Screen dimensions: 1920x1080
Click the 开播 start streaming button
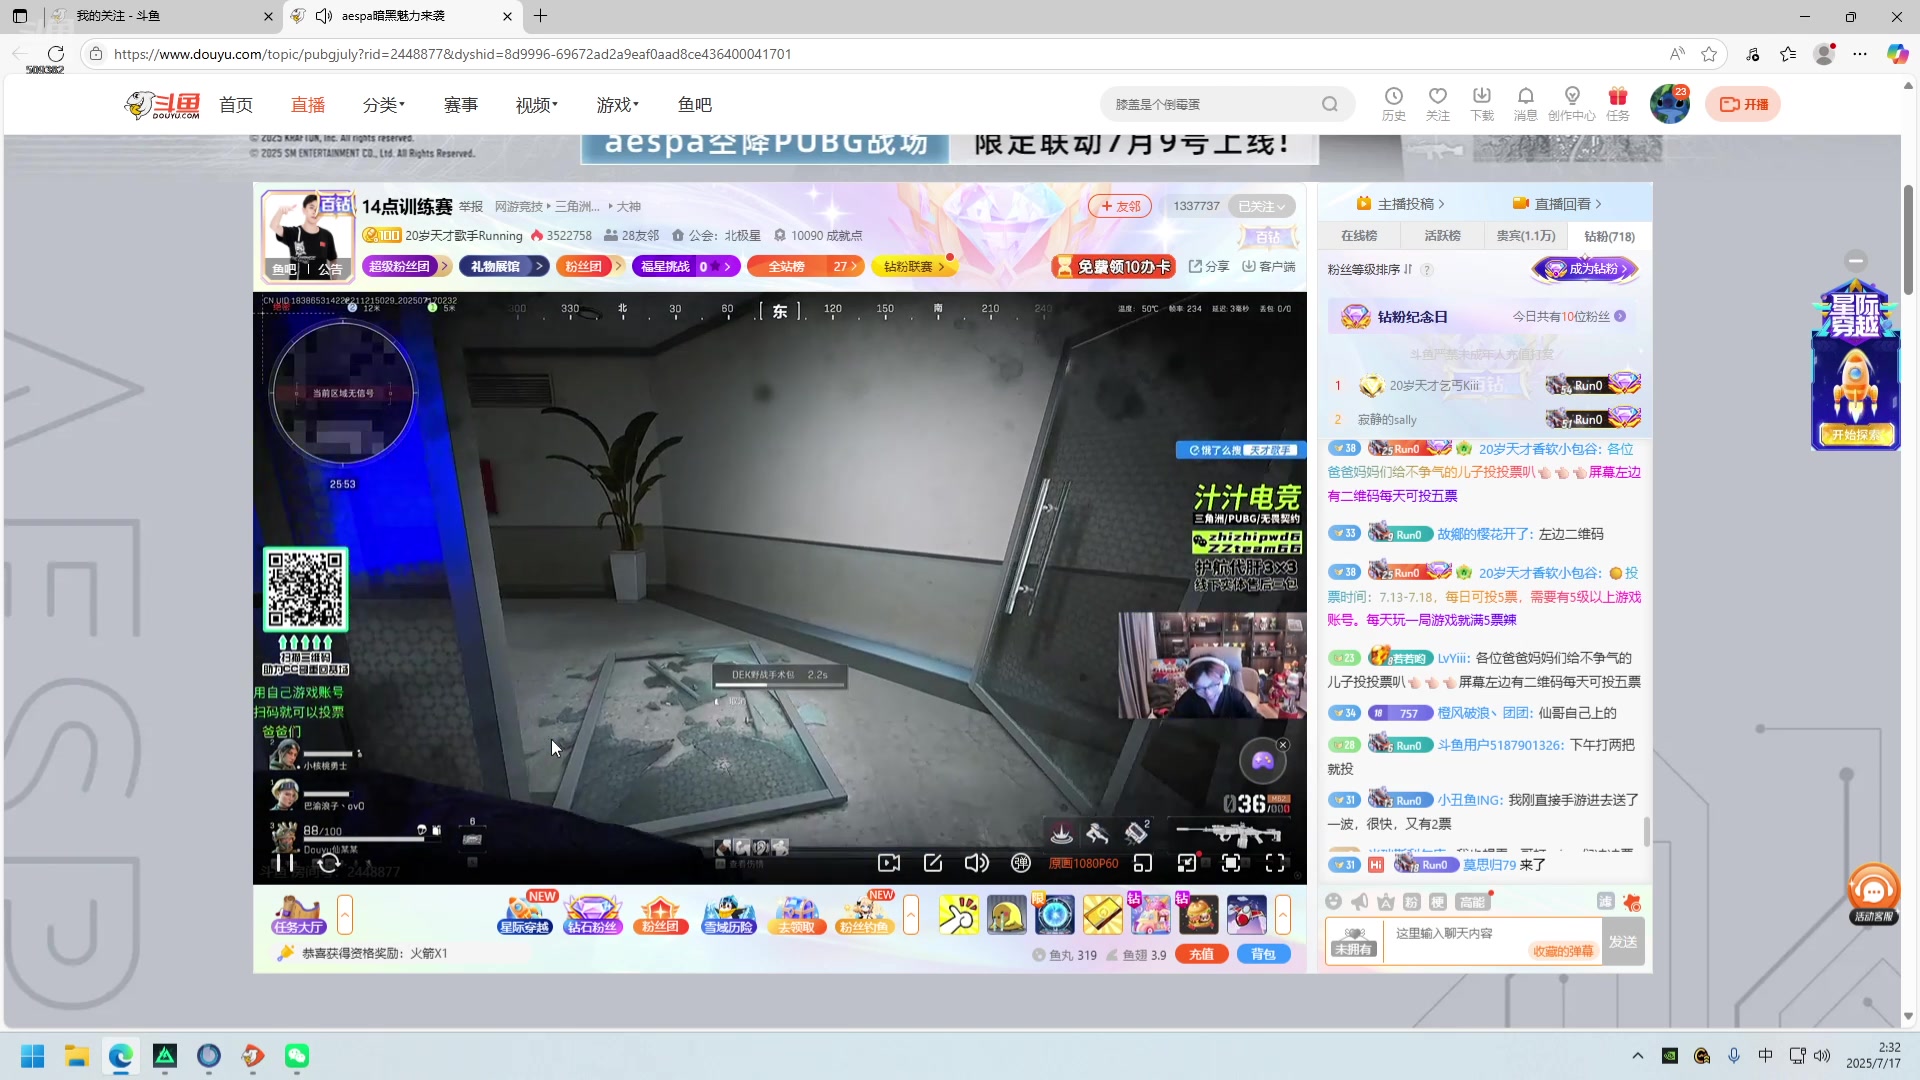(x=1743, y=104)
